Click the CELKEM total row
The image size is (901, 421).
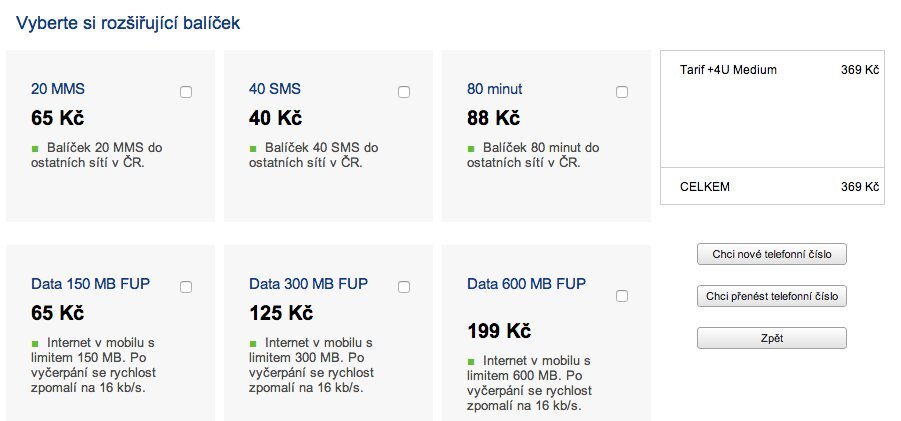coord(772,186)
